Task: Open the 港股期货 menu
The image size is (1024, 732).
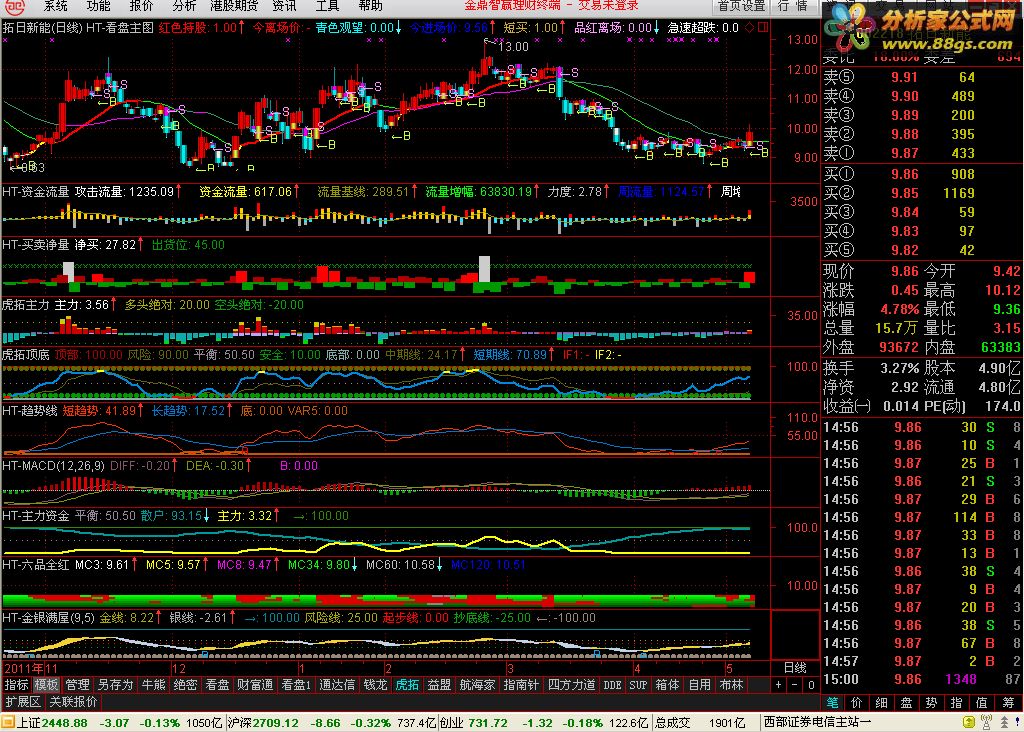Action: (x=234, y=6)
